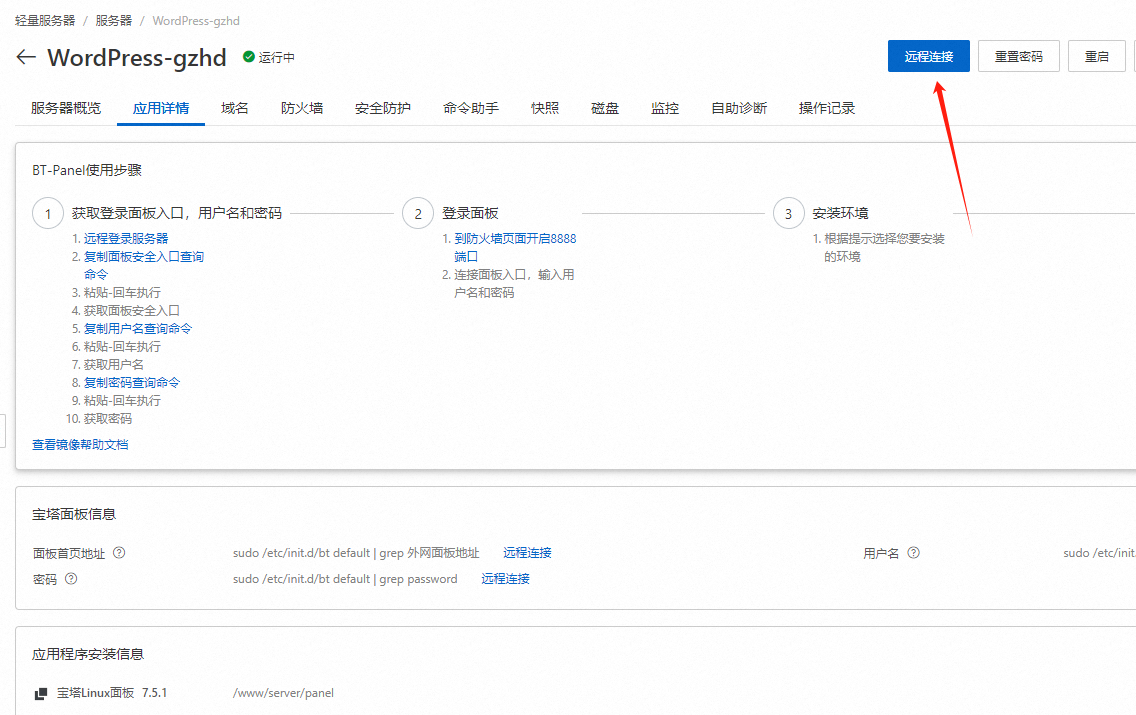Screen dimensions: 1136x715
Task: Click the grep password command text
Action: 345,579
